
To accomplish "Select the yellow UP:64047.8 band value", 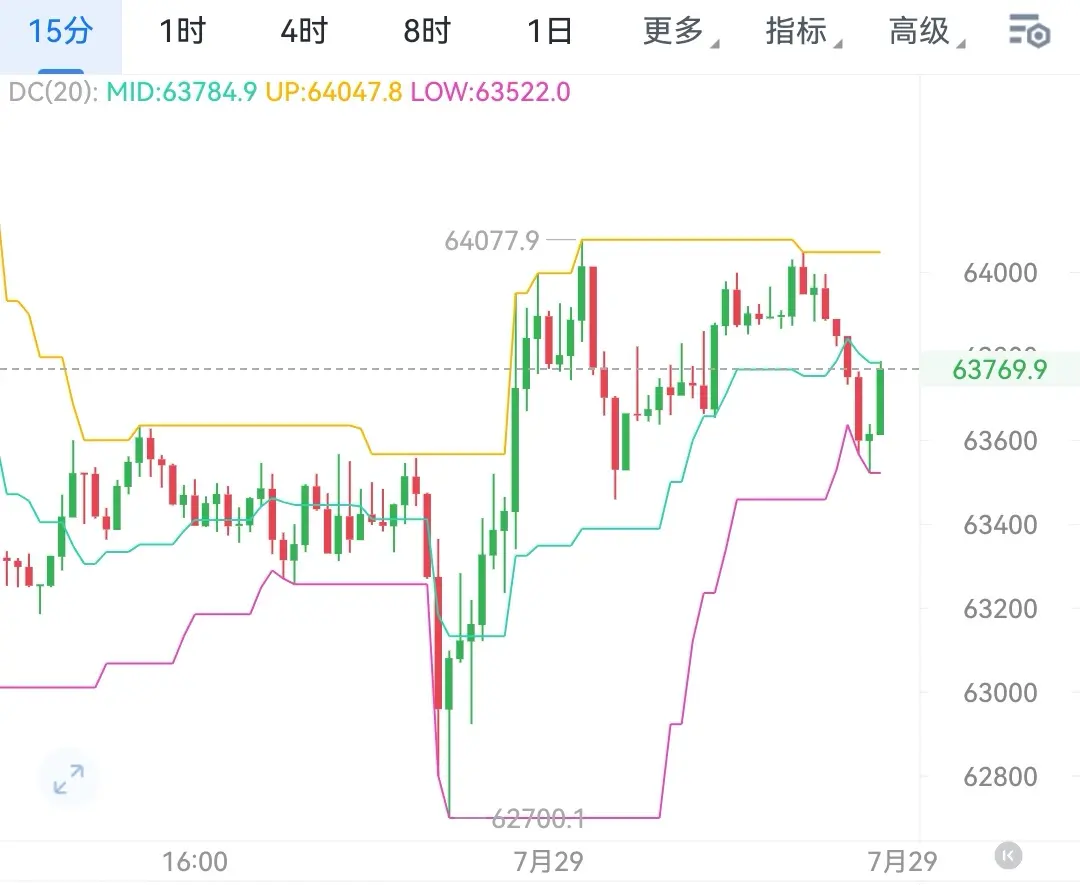I will [x=333, y=92].
